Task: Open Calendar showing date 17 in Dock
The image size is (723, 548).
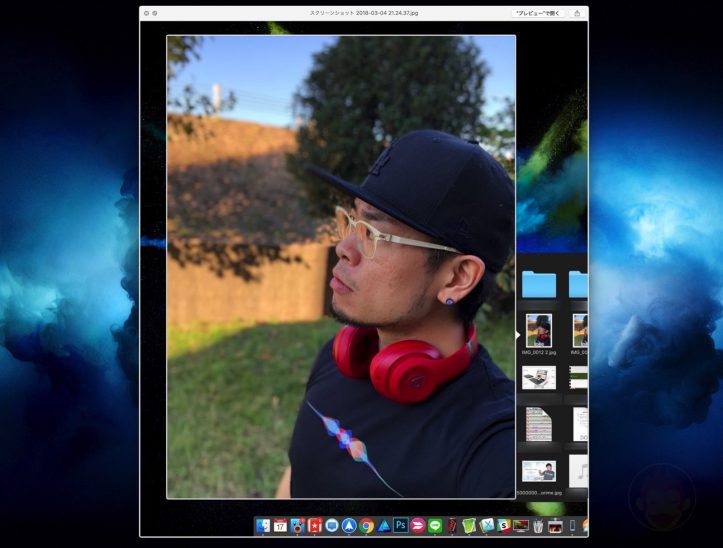Action: click(x=280, y=525)
